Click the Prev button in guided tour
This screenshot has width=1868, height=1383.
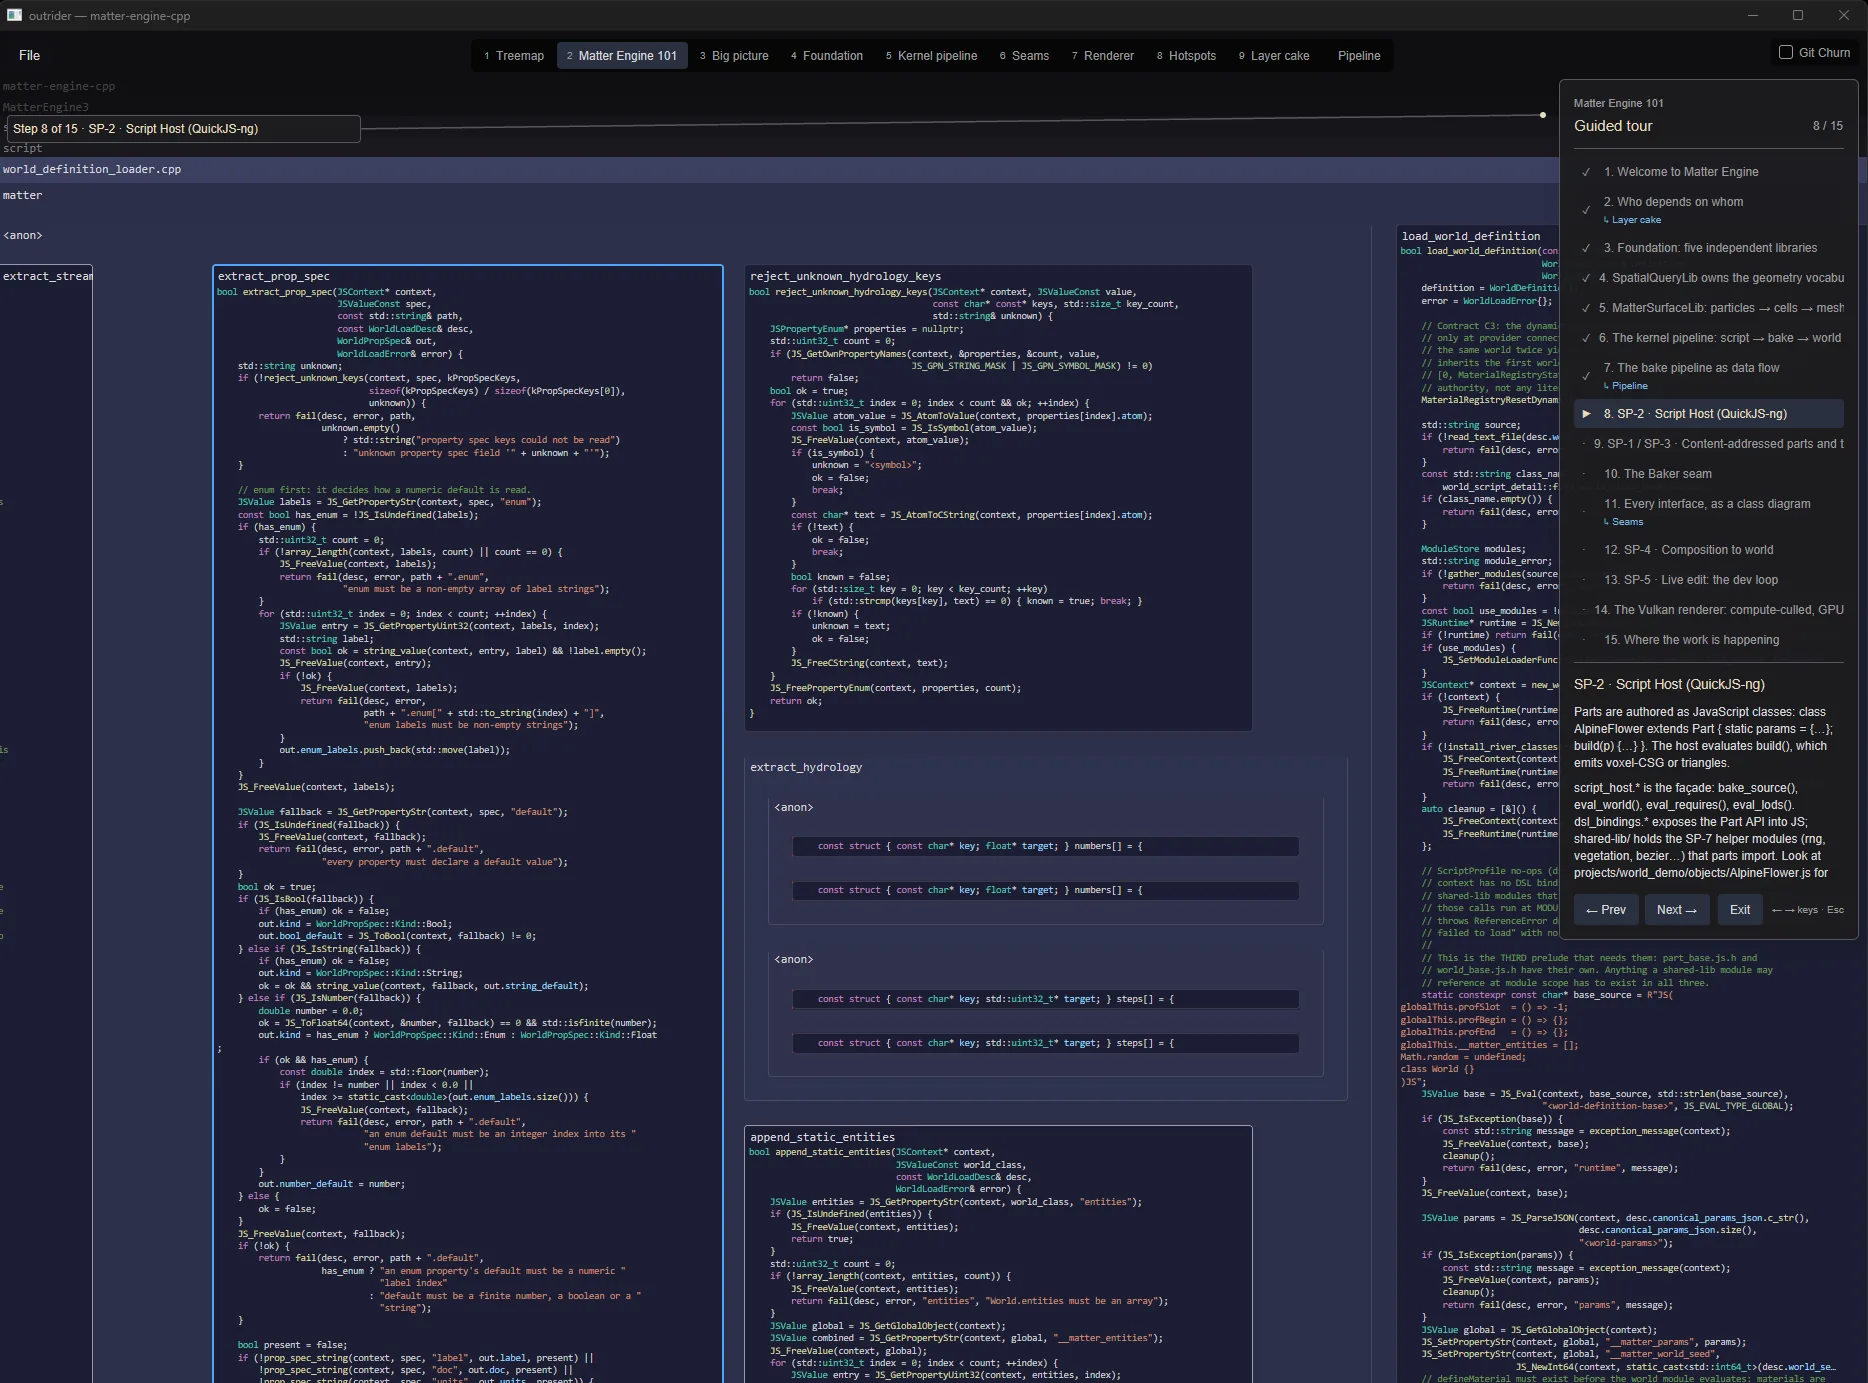click(1606, 910)
